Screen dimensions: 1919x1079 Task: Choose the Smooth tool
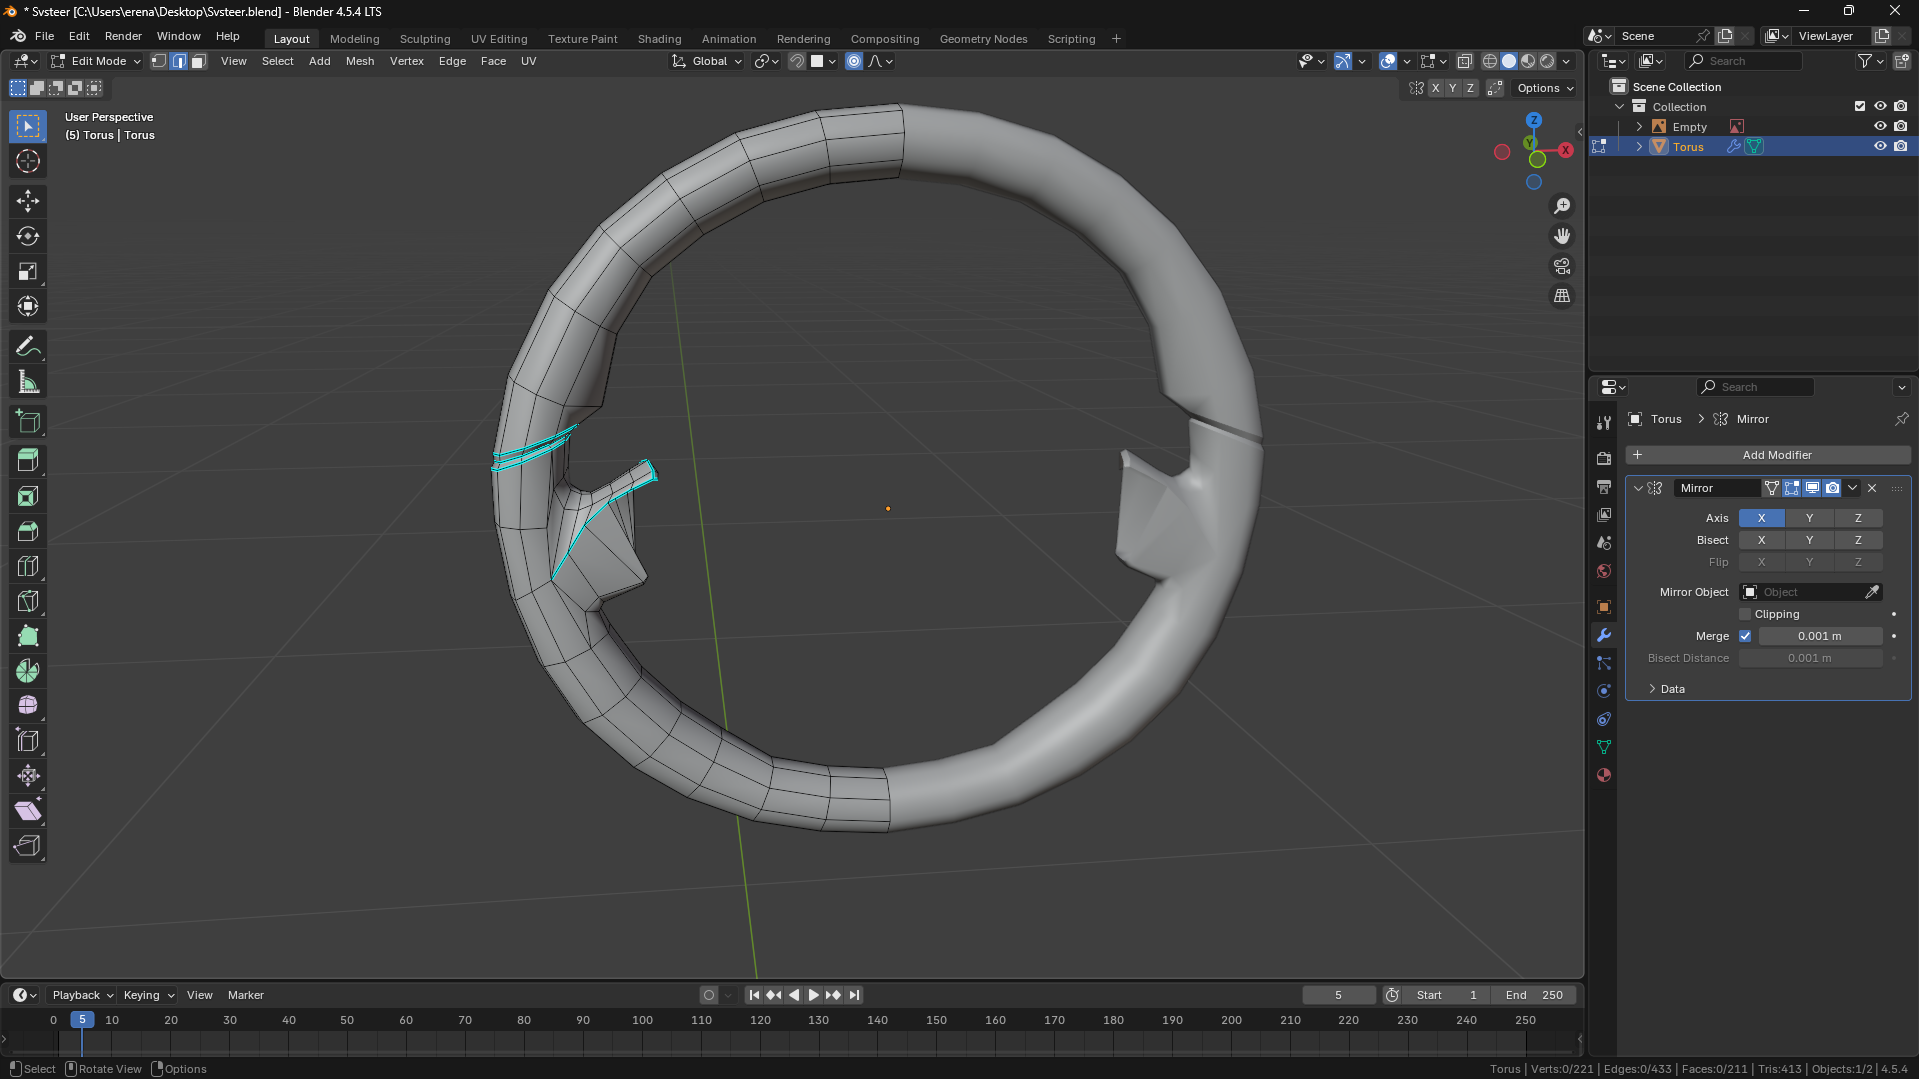point(28,706)
